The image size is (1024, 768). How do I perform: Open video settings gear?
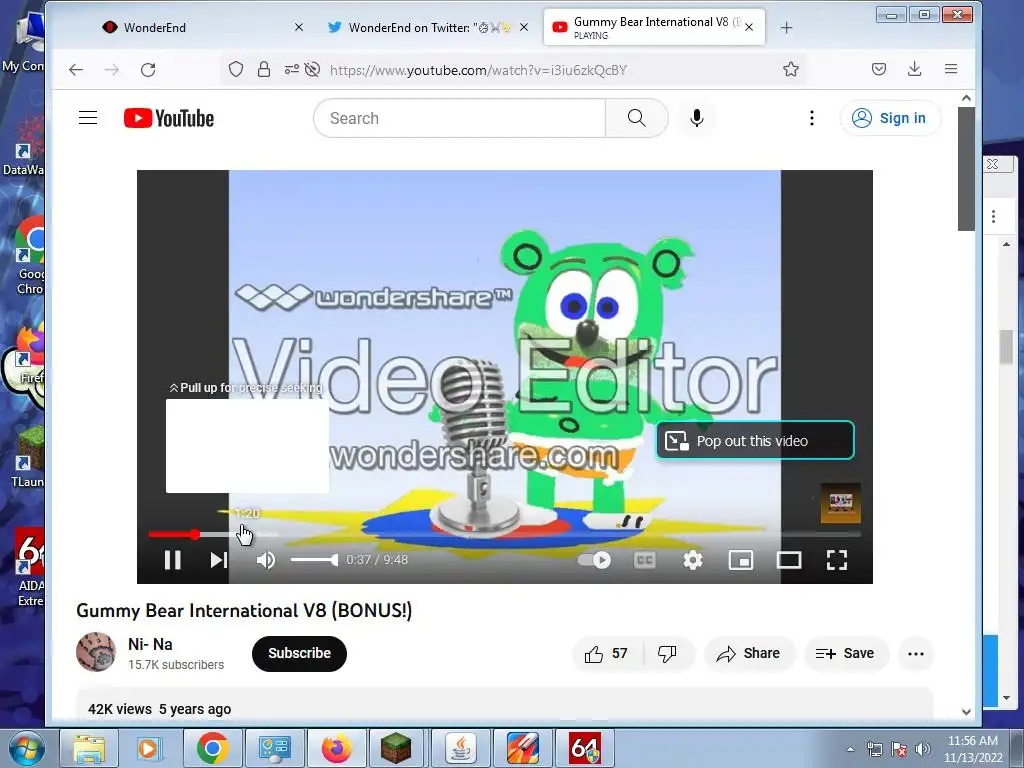click(693, 560)
